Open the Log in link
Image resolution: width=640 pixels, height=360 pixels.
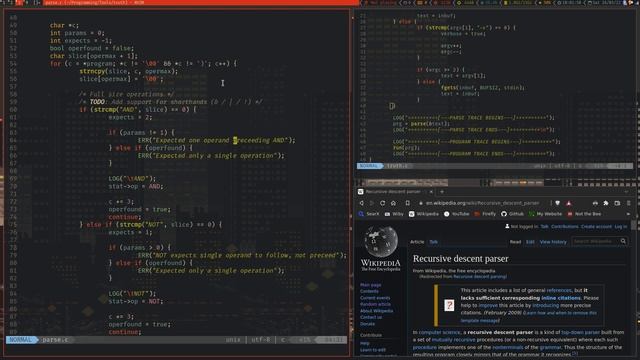620,227
